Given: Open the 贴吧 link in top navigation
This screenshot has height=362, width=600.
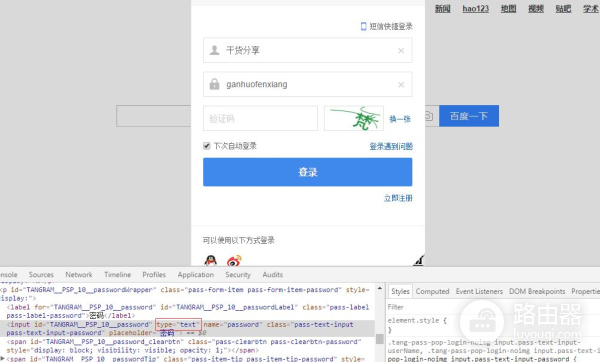Looking at the screenshot, I should point(563,8).
